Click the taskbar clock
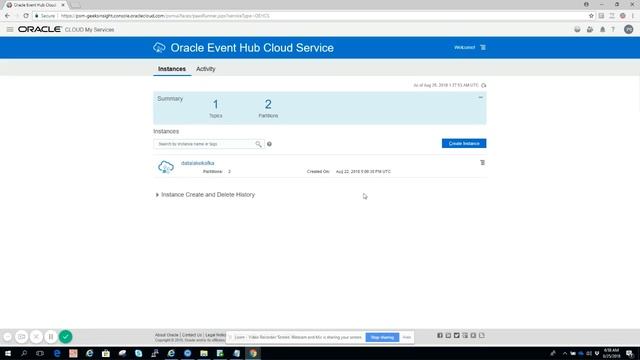The image size is (640, 360). [x=611, y=353]
